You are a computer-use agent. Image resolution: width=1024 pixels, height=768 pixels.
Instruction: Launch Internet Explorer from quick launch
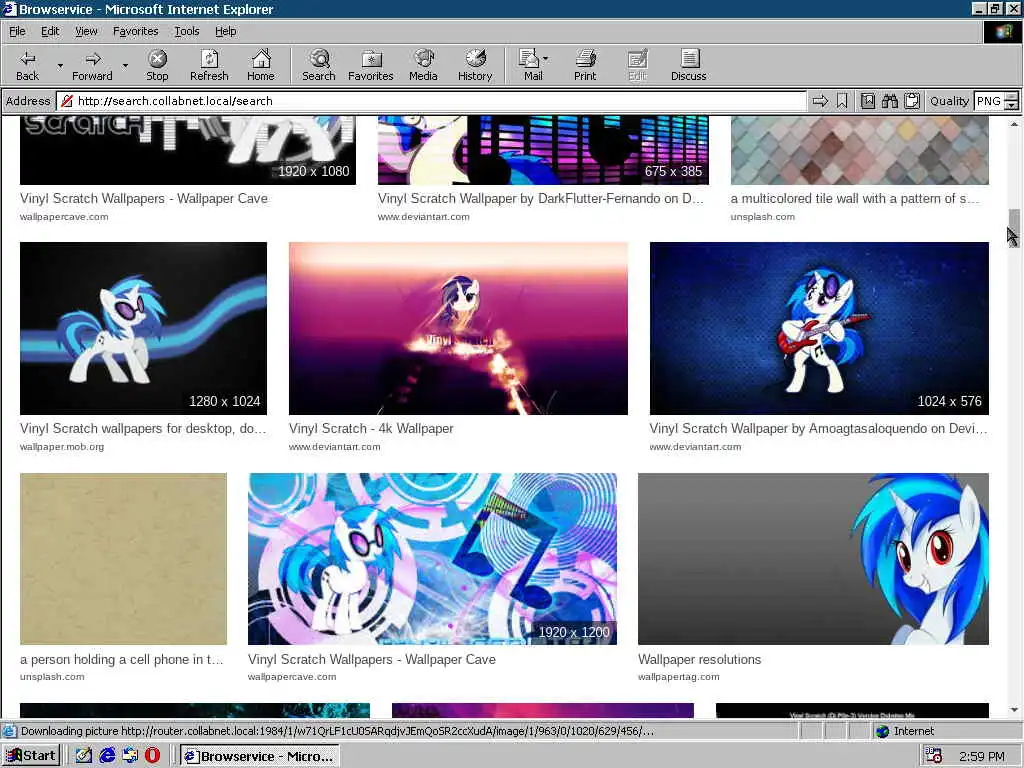pyautogui.click(x=107, y=756)
